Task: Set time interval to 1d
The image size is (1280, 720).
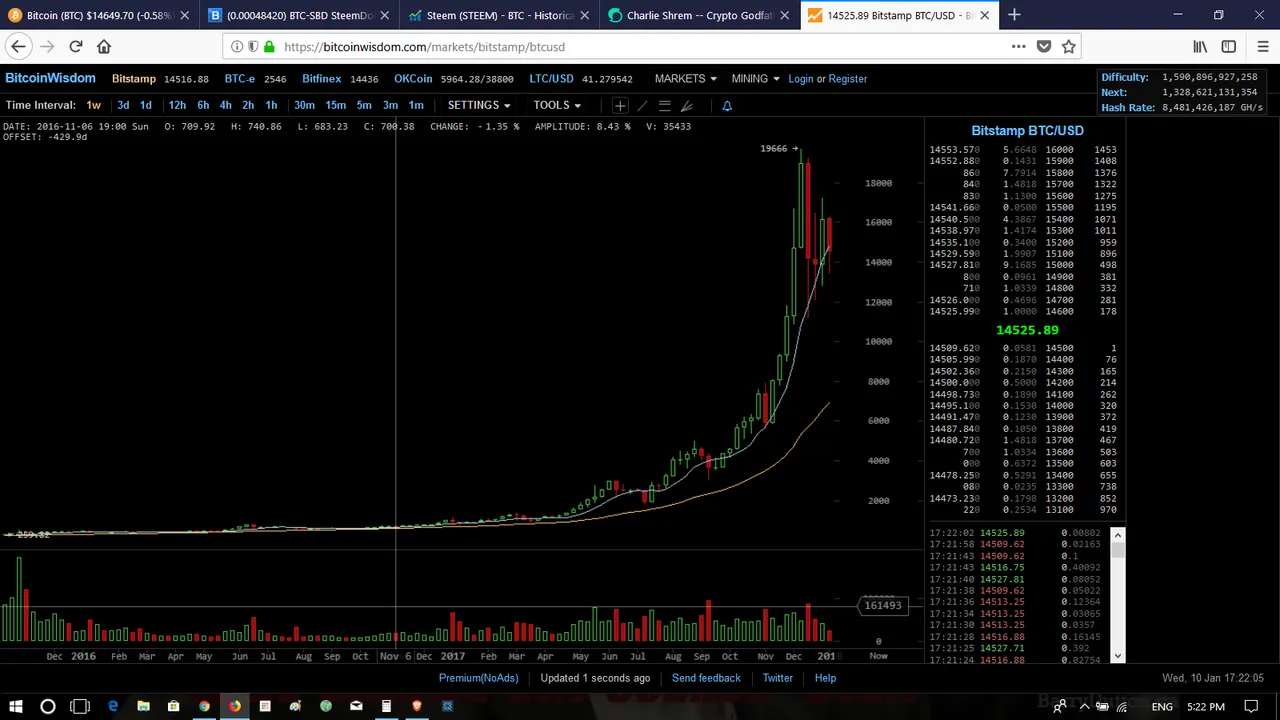Action: coord(146,105)
